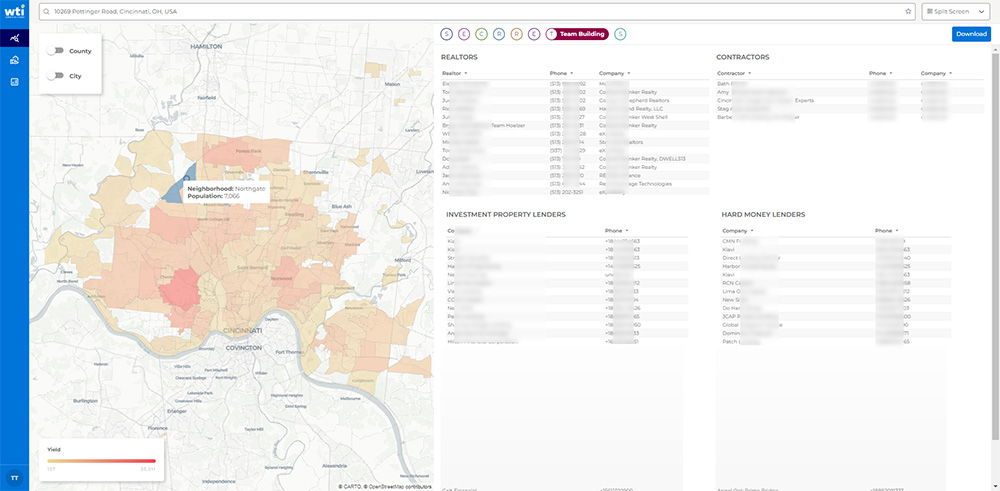Open the TT user avatar
1000x491 pixels.
14,477
